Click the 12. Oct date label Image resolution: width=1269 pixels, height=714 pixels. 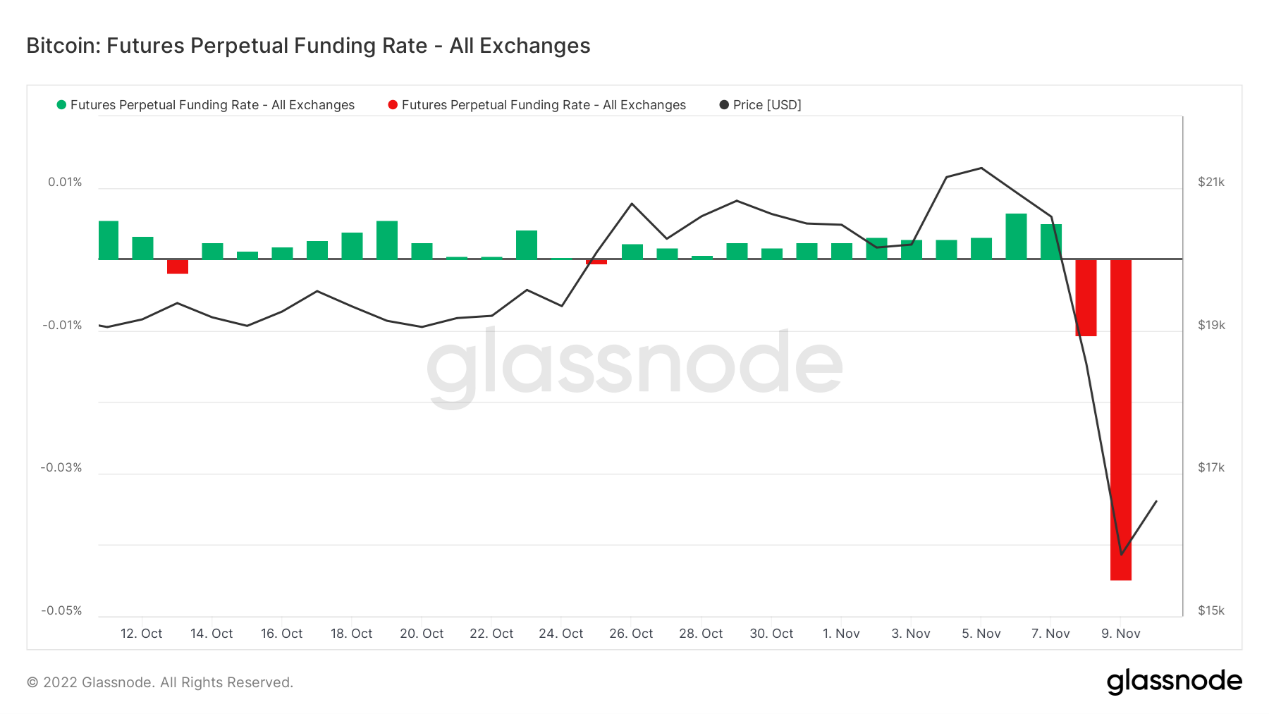pos(141,634)
